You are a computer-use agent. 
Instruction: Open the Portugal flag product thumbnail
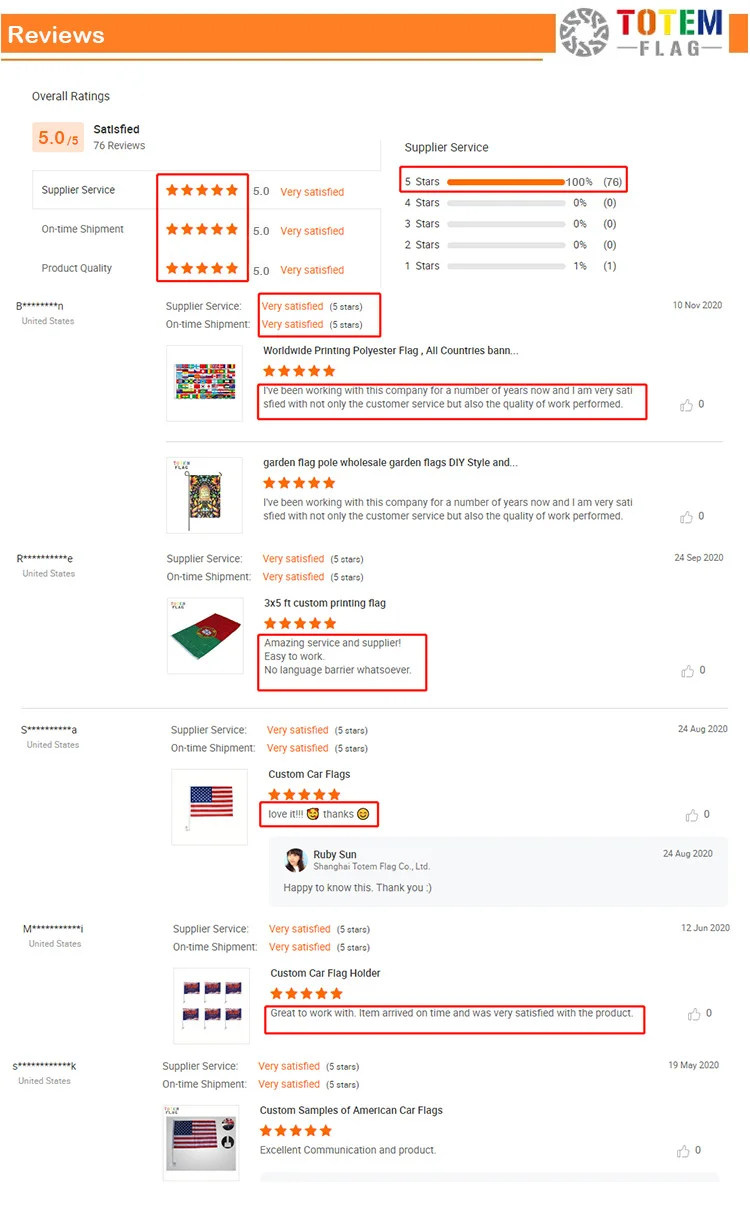[x=204, y=636]
